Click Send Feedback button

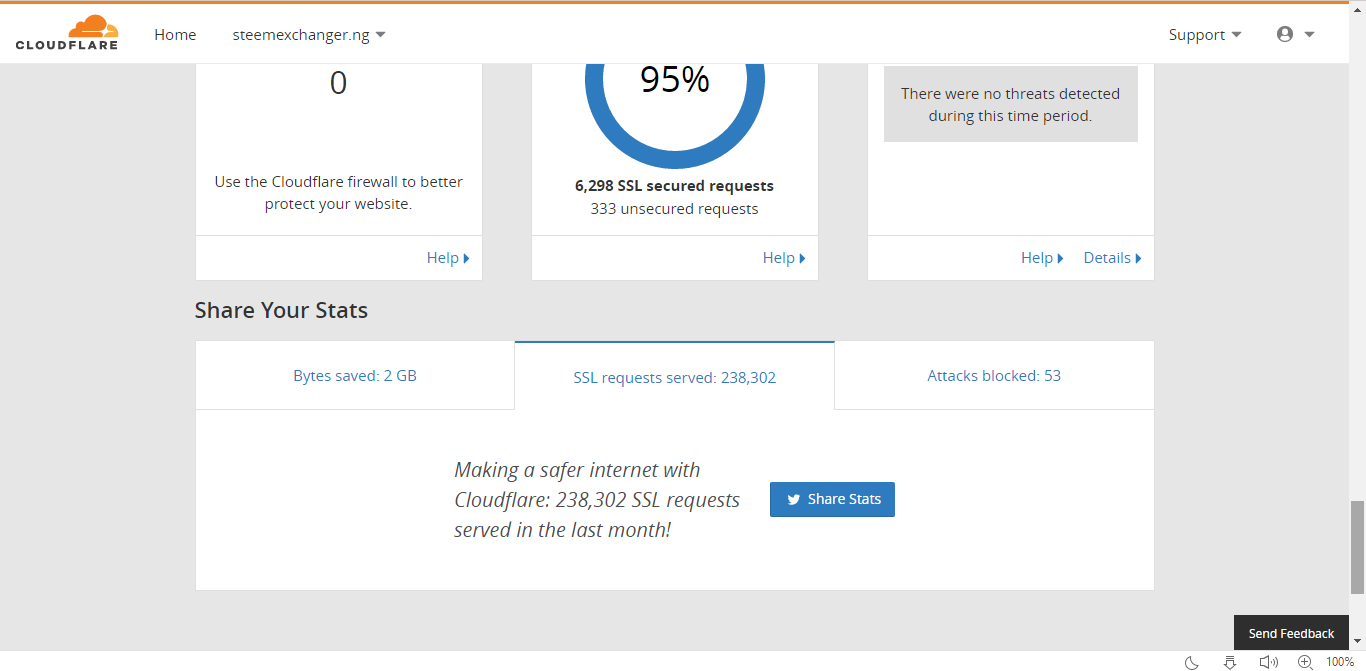tap(1291, 633)
